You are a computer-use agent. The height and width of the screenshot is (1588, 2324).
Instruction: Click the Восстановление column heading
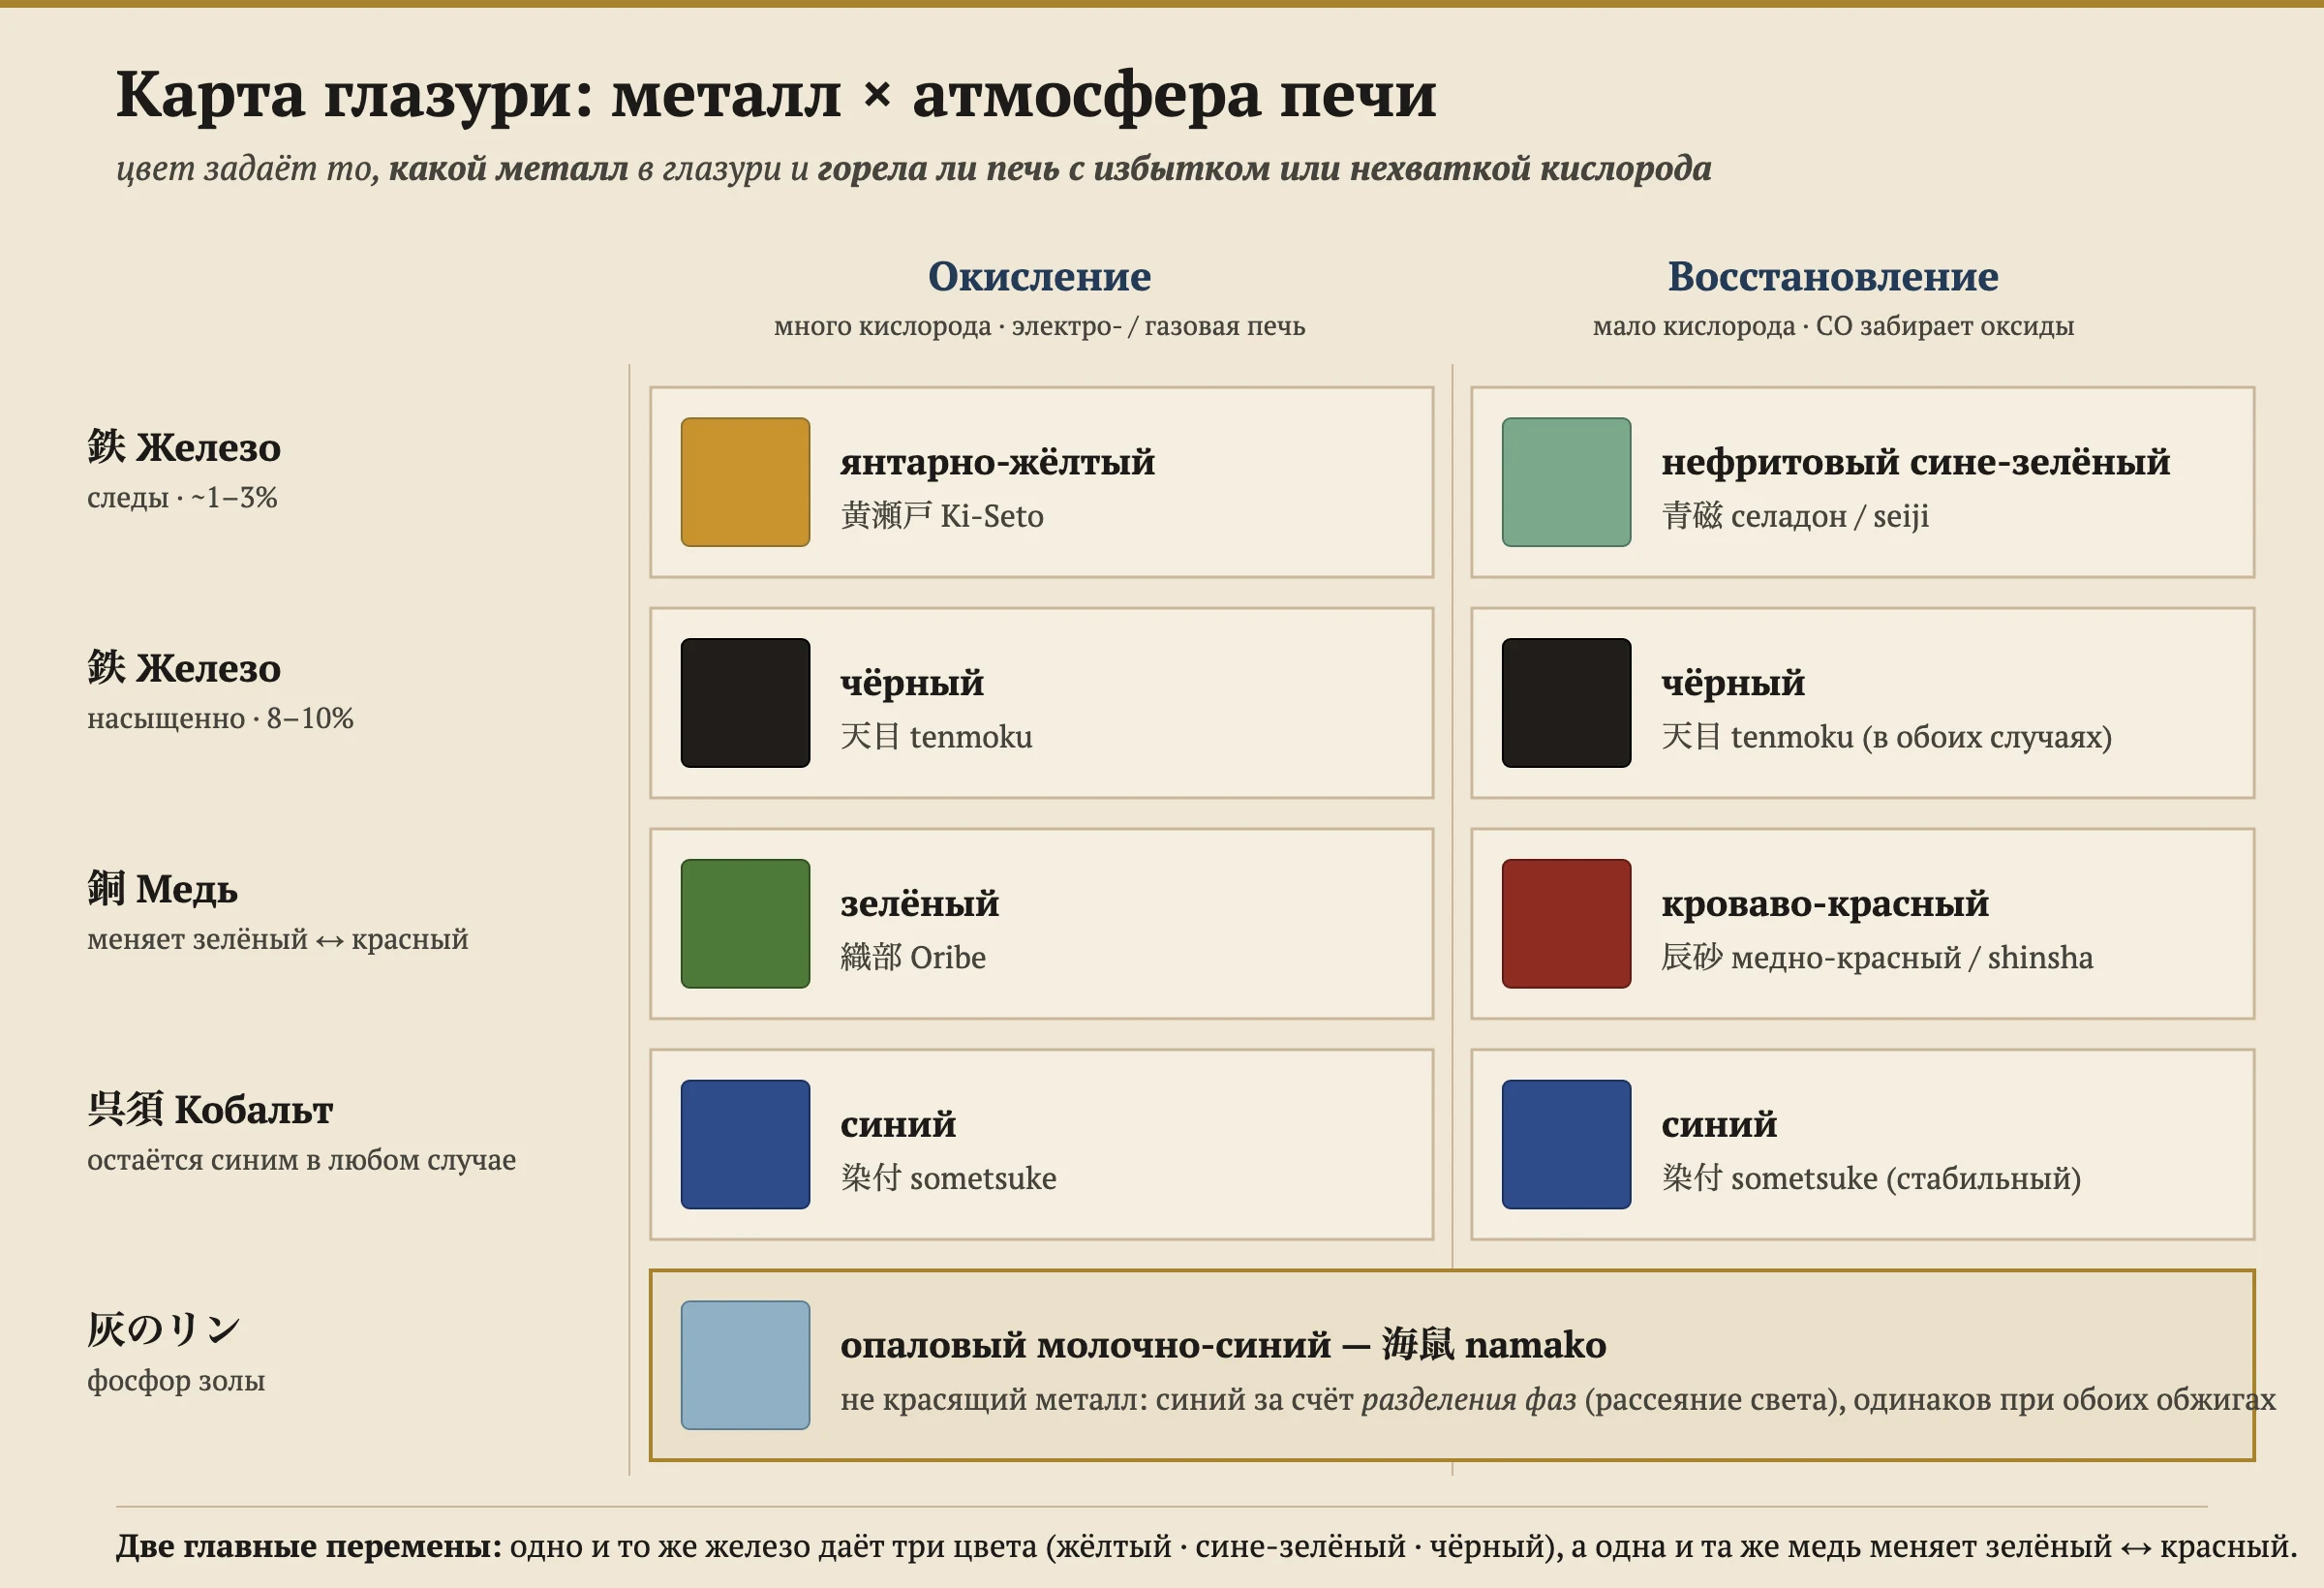[1833, 277]
